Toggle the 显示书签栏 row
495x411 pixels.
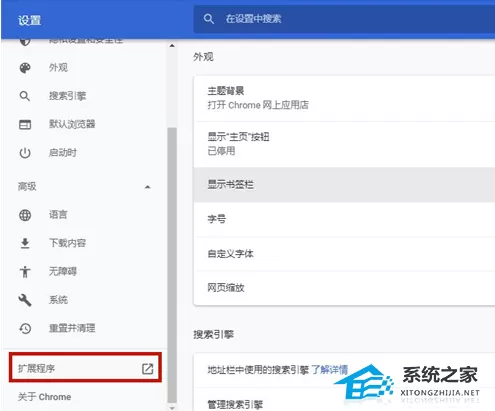[344, 185]
